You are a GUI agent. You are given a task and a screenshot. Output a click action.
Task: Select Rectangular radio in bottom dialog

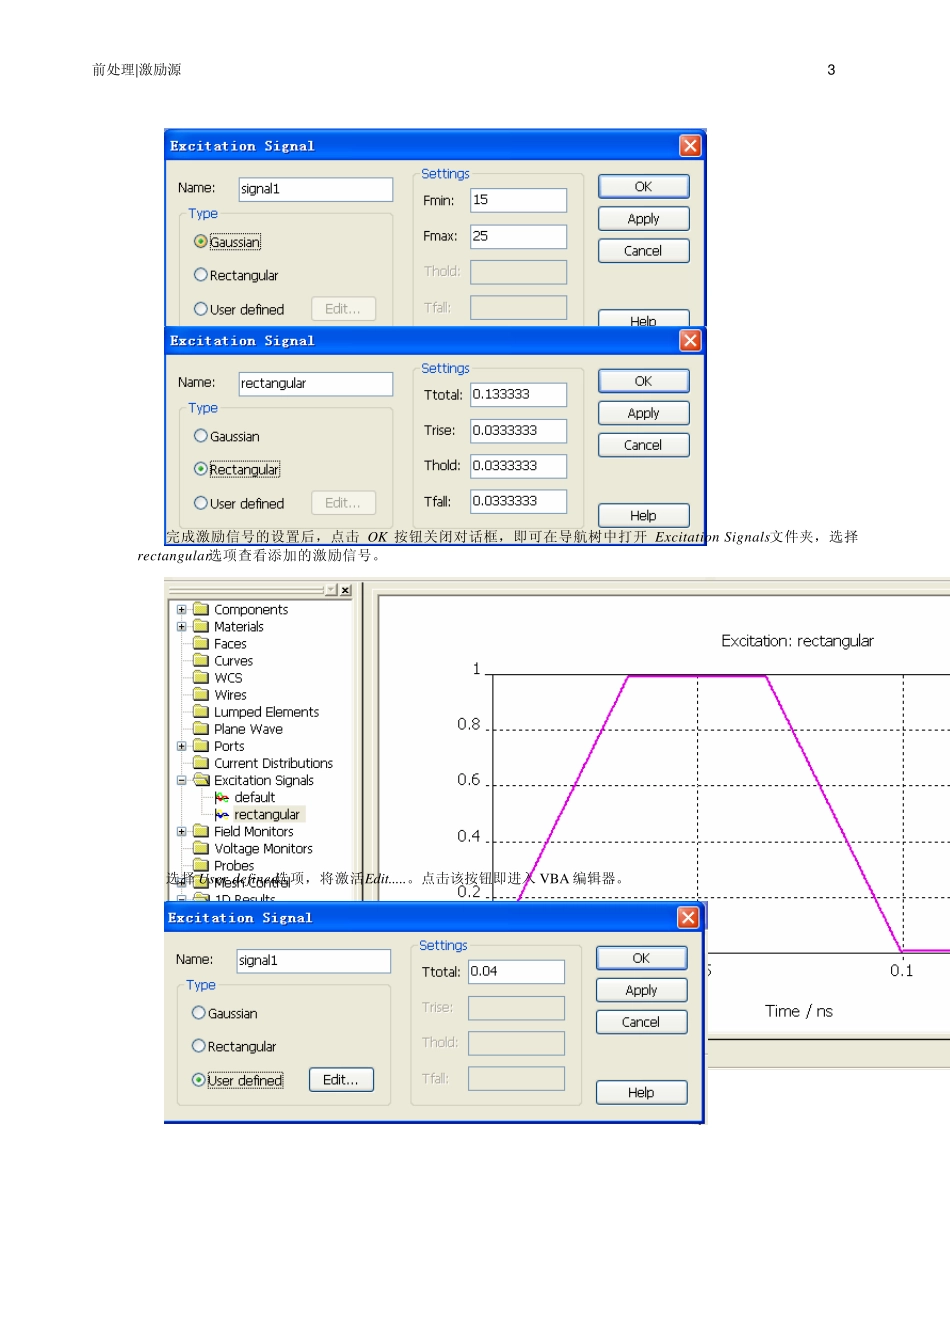(x=199, y=1046)
